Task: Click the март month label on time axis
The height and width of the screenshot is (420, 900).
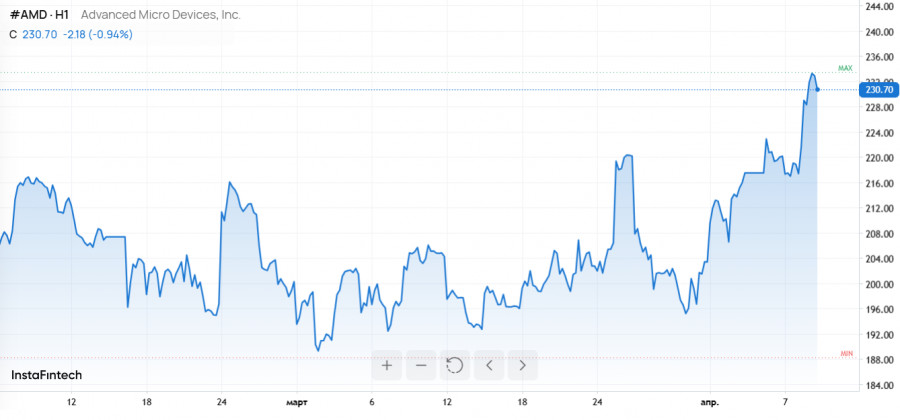Action: pyautogui.click(x=297, y=403)
